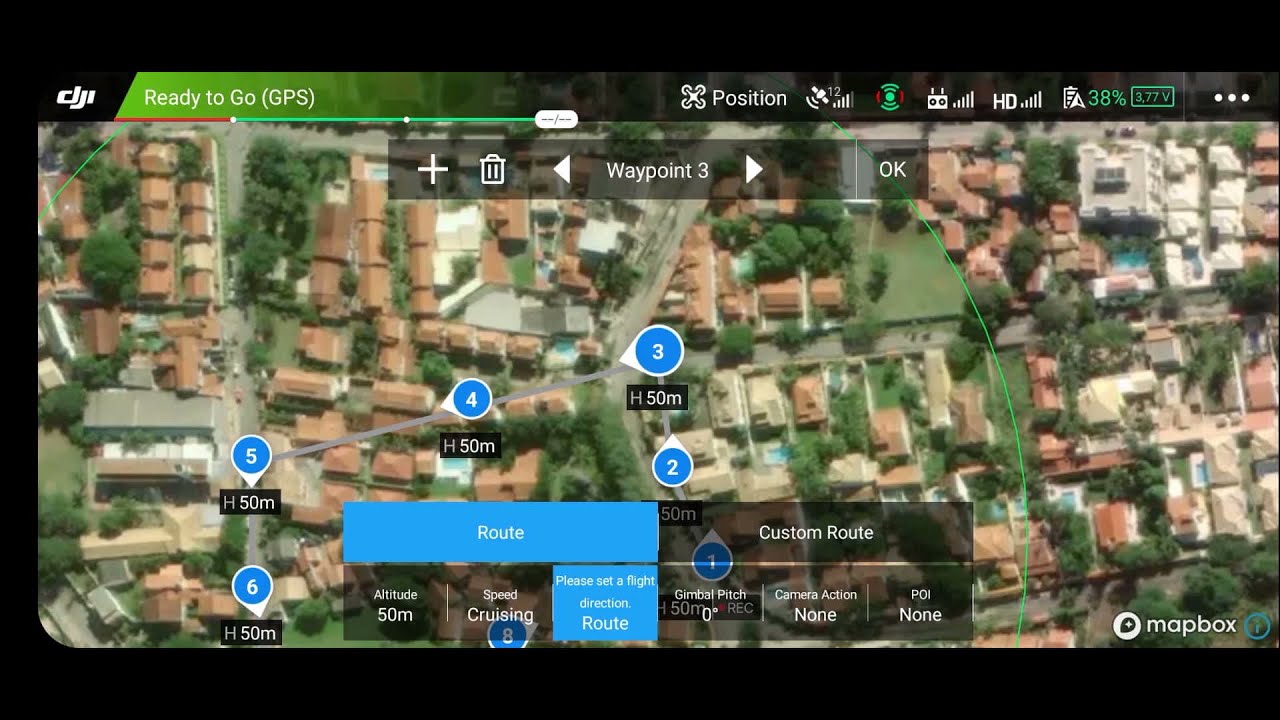Open Camera Action None setting

click(x=815, y=604)
